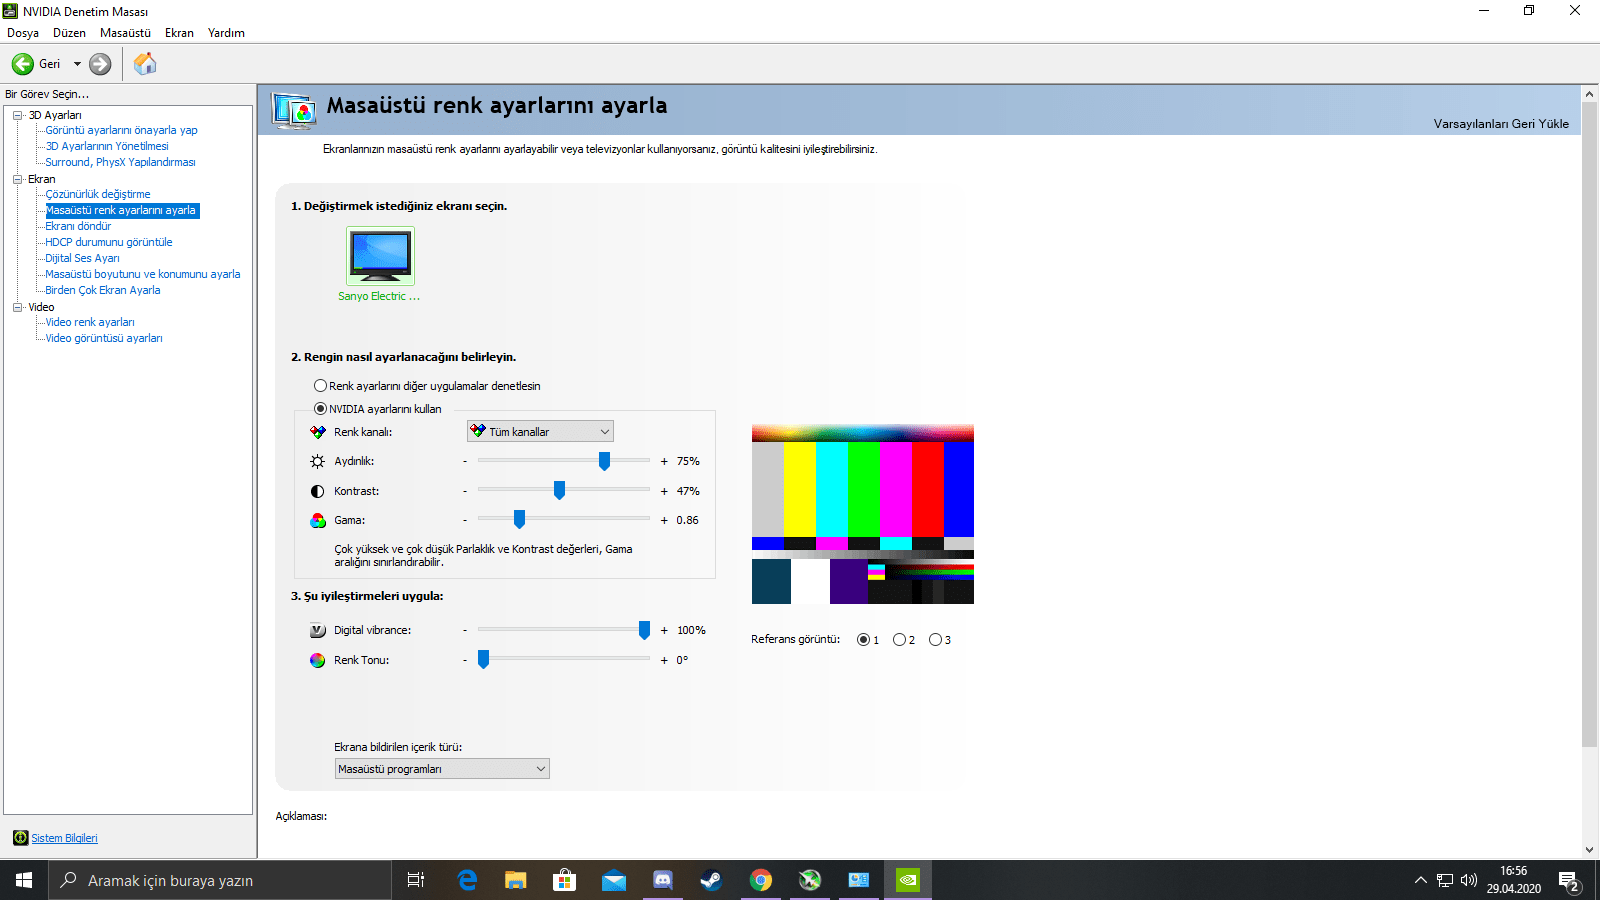The height and width of the screenshot is (900, 1600).
Task: Open the volume icon in system tray
Action: click(1469, 880)
